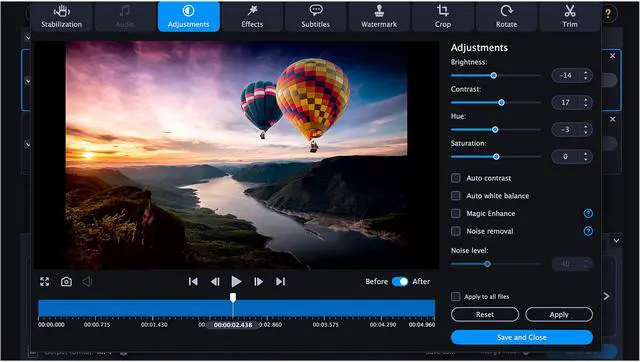Step back one frame
The image size is (640, 362).
(x=215, y=282)
